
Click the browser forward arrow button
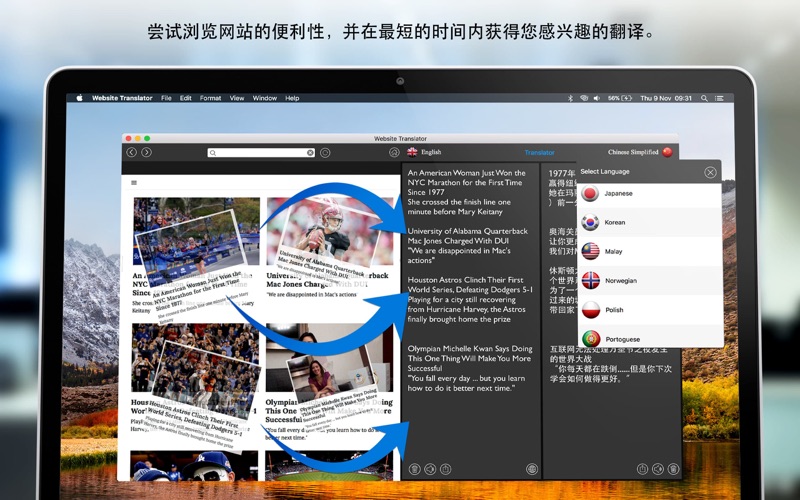[x=147, y=152]
